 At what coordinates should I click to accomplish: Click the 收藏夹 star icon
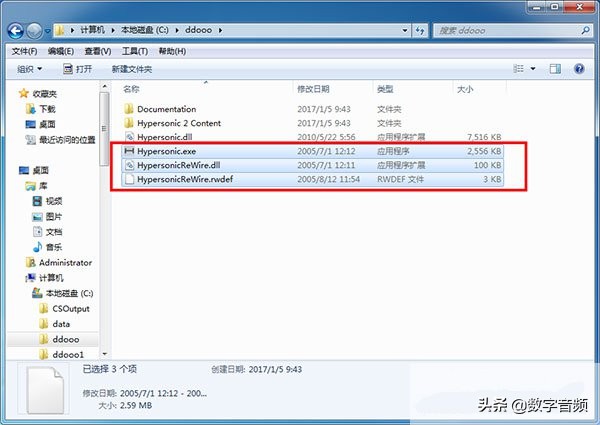click(x=24, y=93)
